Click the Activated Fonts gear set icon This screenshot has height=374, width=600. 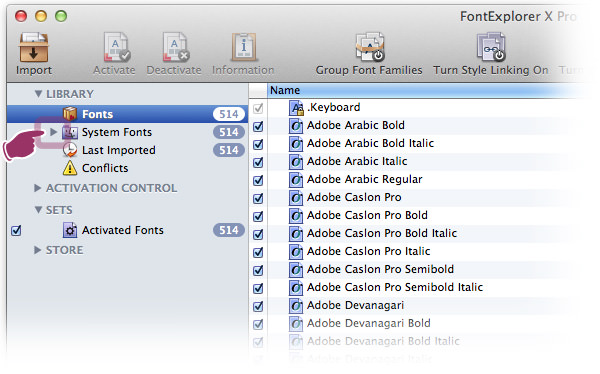(x=70, y=230)
